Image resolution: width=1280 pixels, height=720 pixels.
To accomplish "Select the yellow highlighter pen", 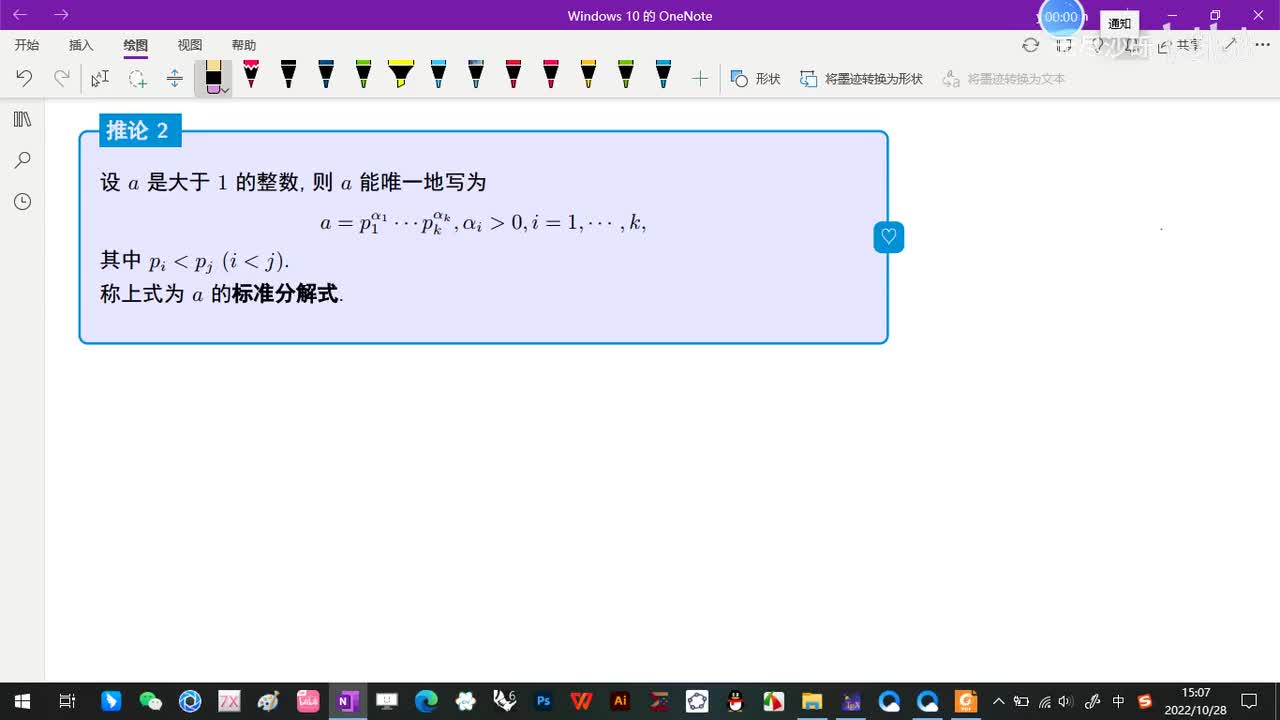I will pos(401,74).
